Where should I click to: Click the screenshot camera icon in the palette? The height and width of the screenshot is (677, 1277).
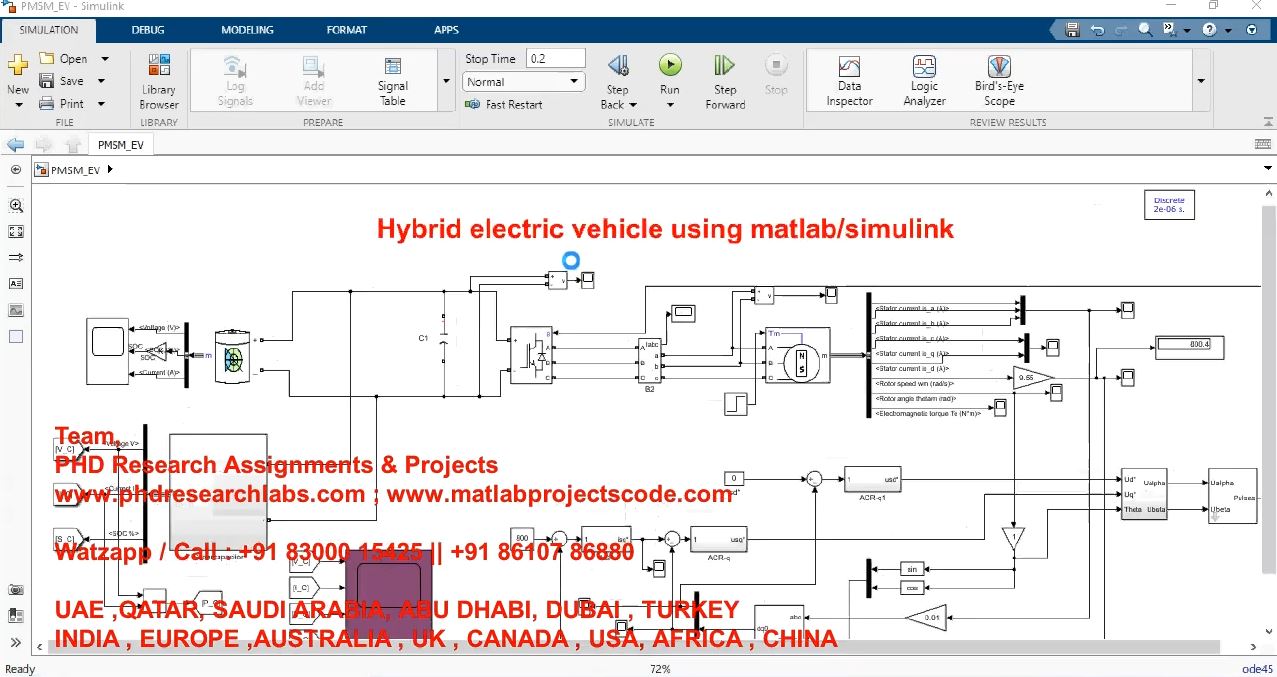(16, 590)
